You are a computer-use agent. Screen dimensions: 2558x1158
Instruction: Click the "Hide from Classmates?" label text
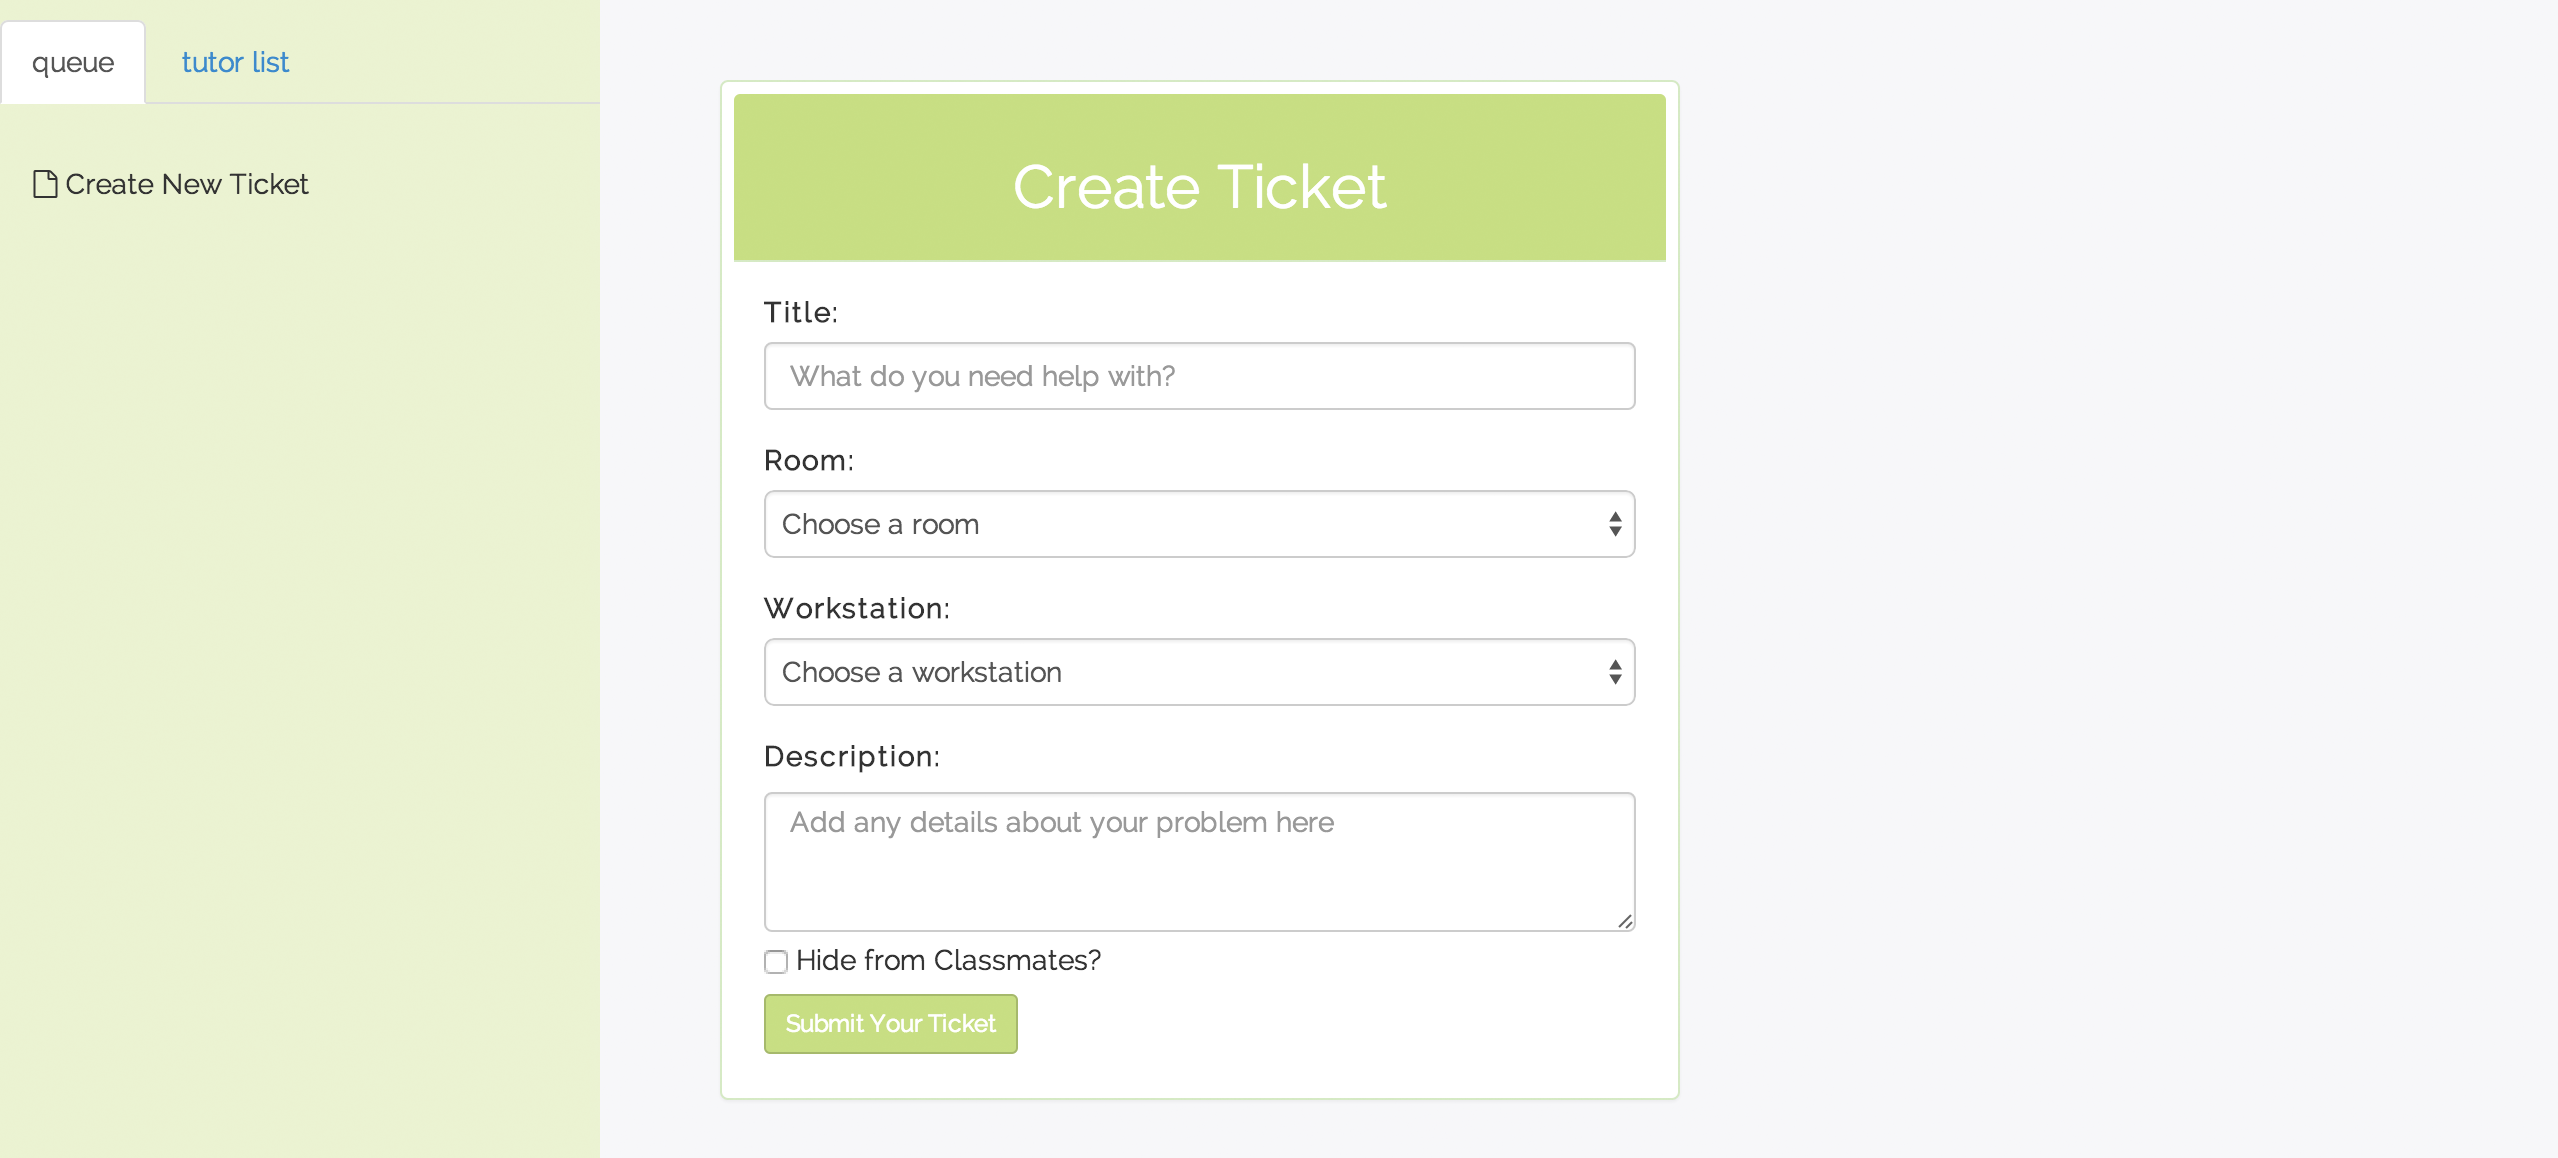948,960
